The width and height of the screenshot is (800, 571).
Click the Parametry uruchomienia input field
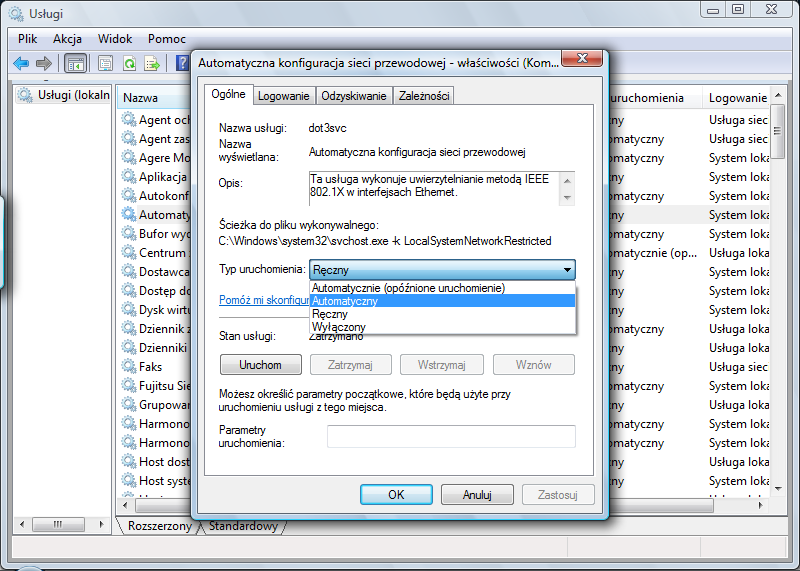pos(451,436)
